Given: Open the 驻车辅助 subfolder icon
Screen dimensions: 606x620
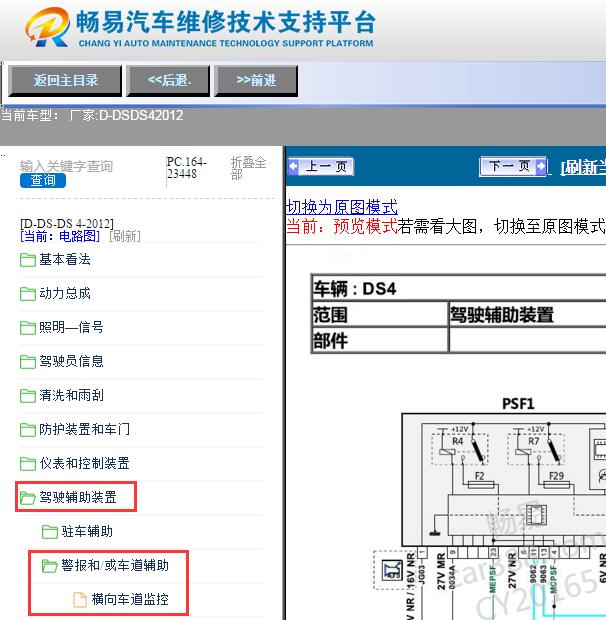Looking at the screenshot, I should 50,531.
